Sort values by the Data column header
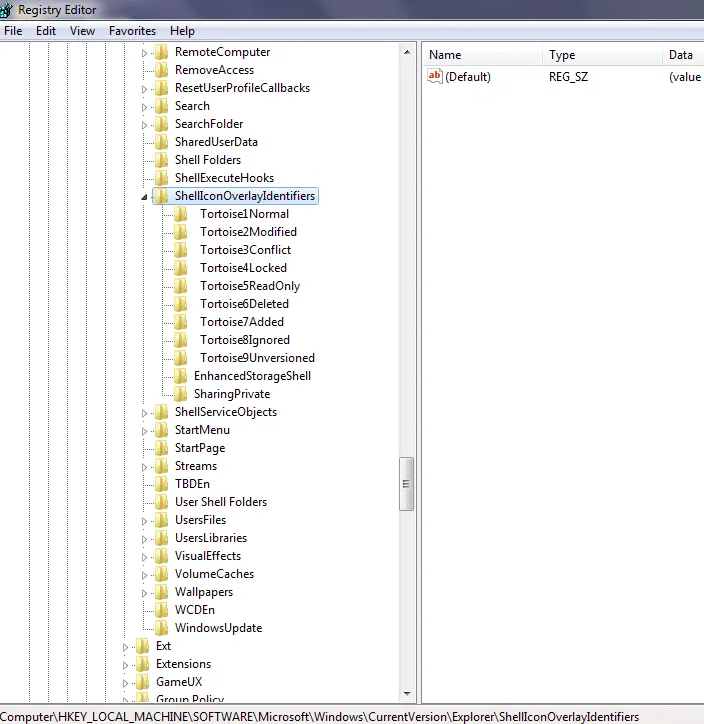704x724 pixels. (x=683, y=55)
